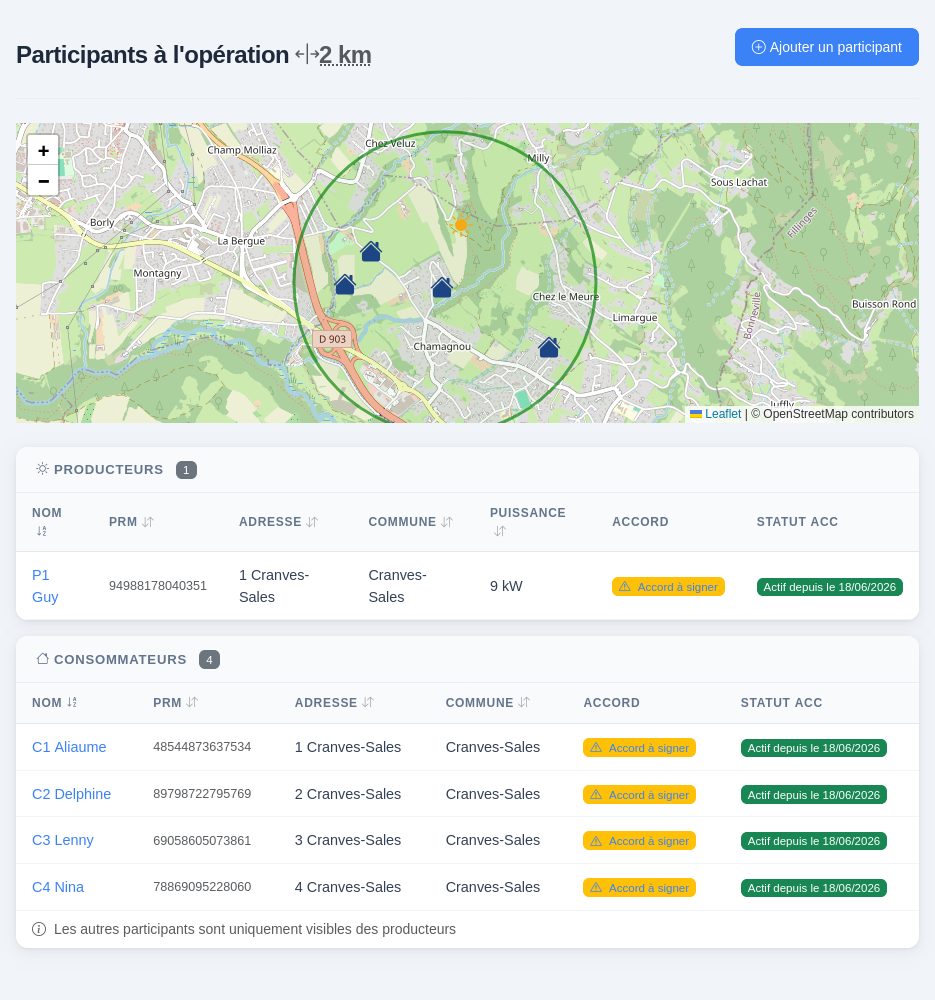The image size is (935, 1000).
Task: Sort consumers table by PRM
Action: tap(192, 702)
